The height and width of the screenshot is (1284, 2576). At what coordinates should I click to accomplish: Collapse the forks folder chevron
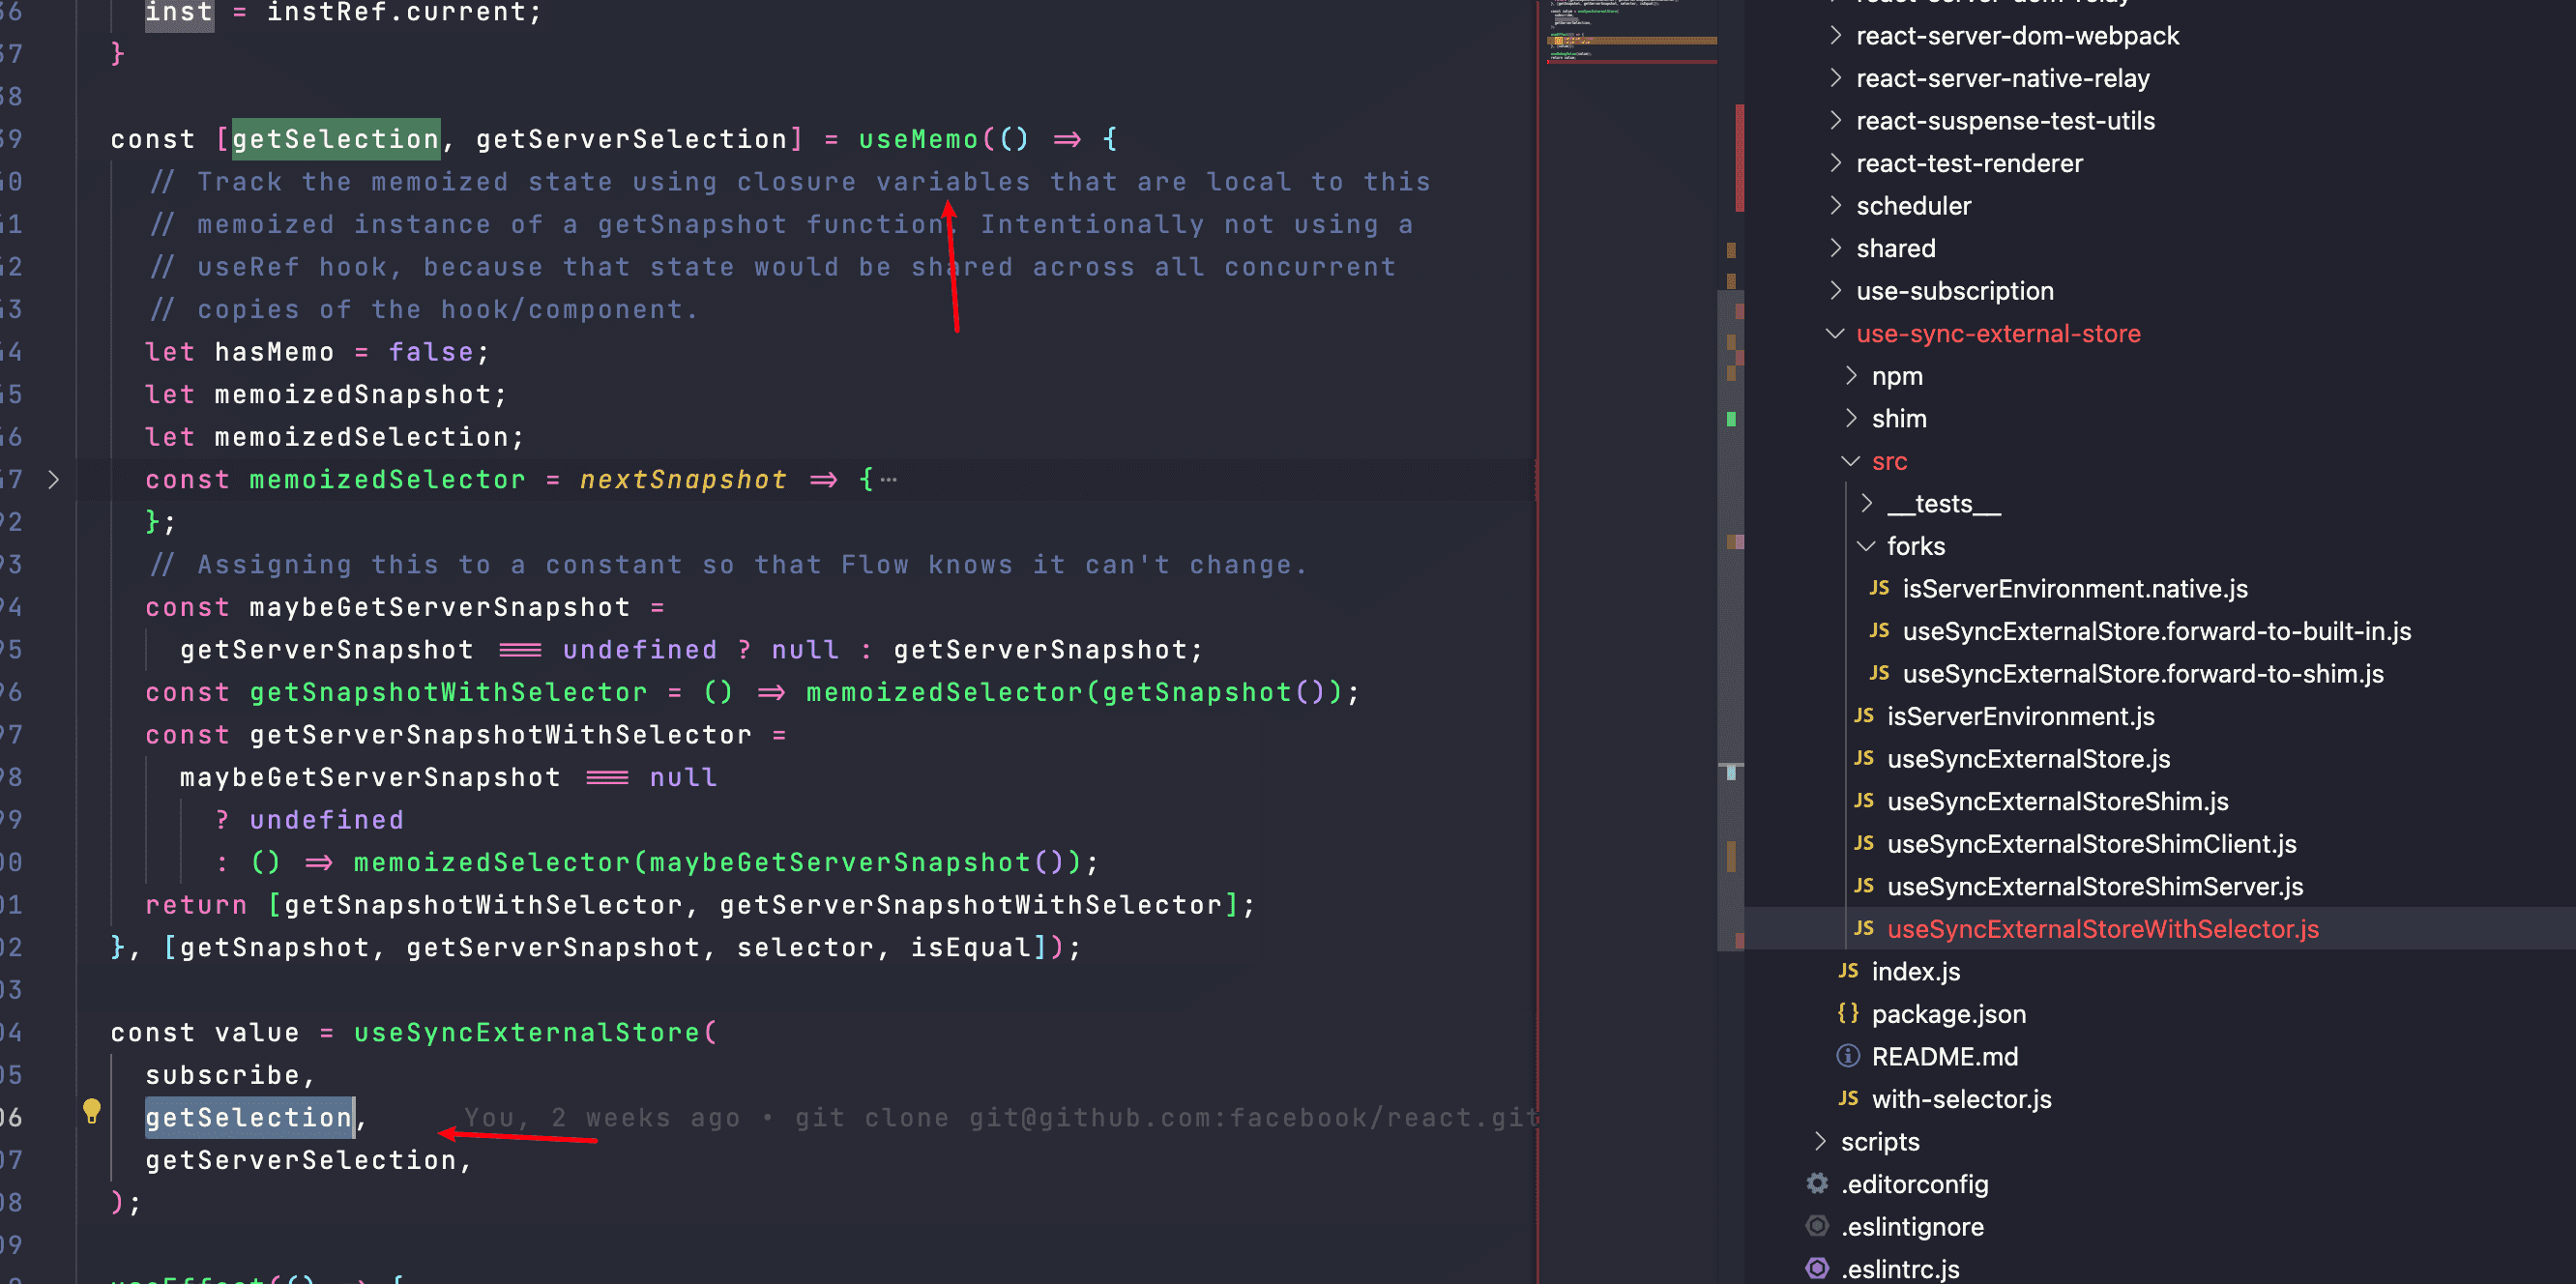[x=1866, y=546]
